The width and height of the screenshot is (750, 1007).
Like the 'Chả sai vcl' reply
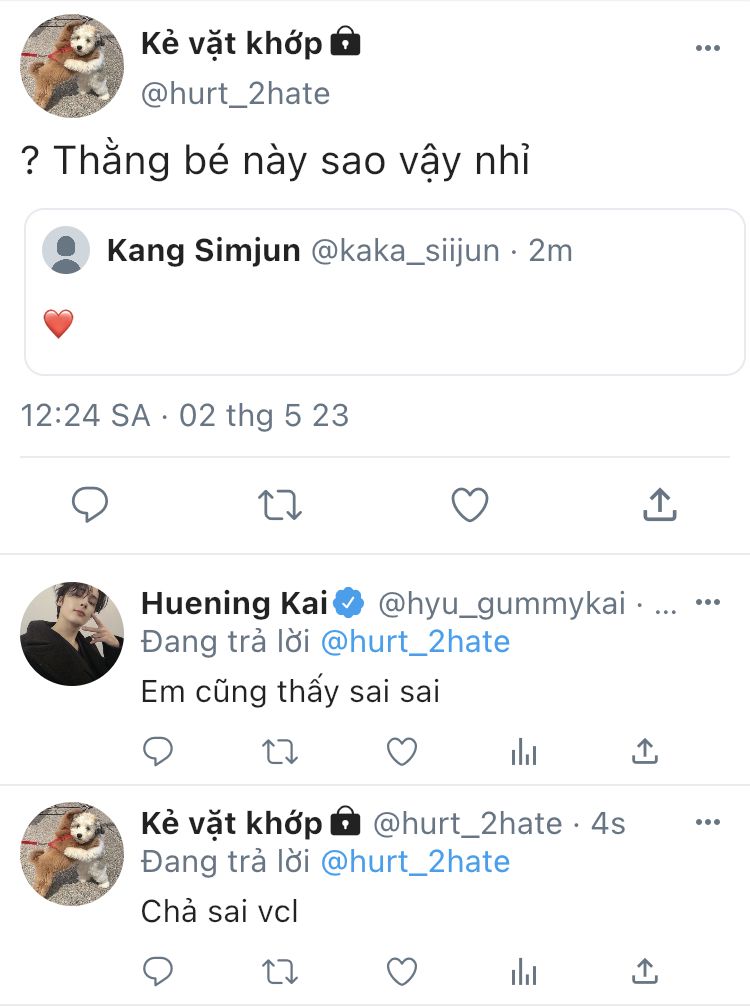(x=402, y=970)
